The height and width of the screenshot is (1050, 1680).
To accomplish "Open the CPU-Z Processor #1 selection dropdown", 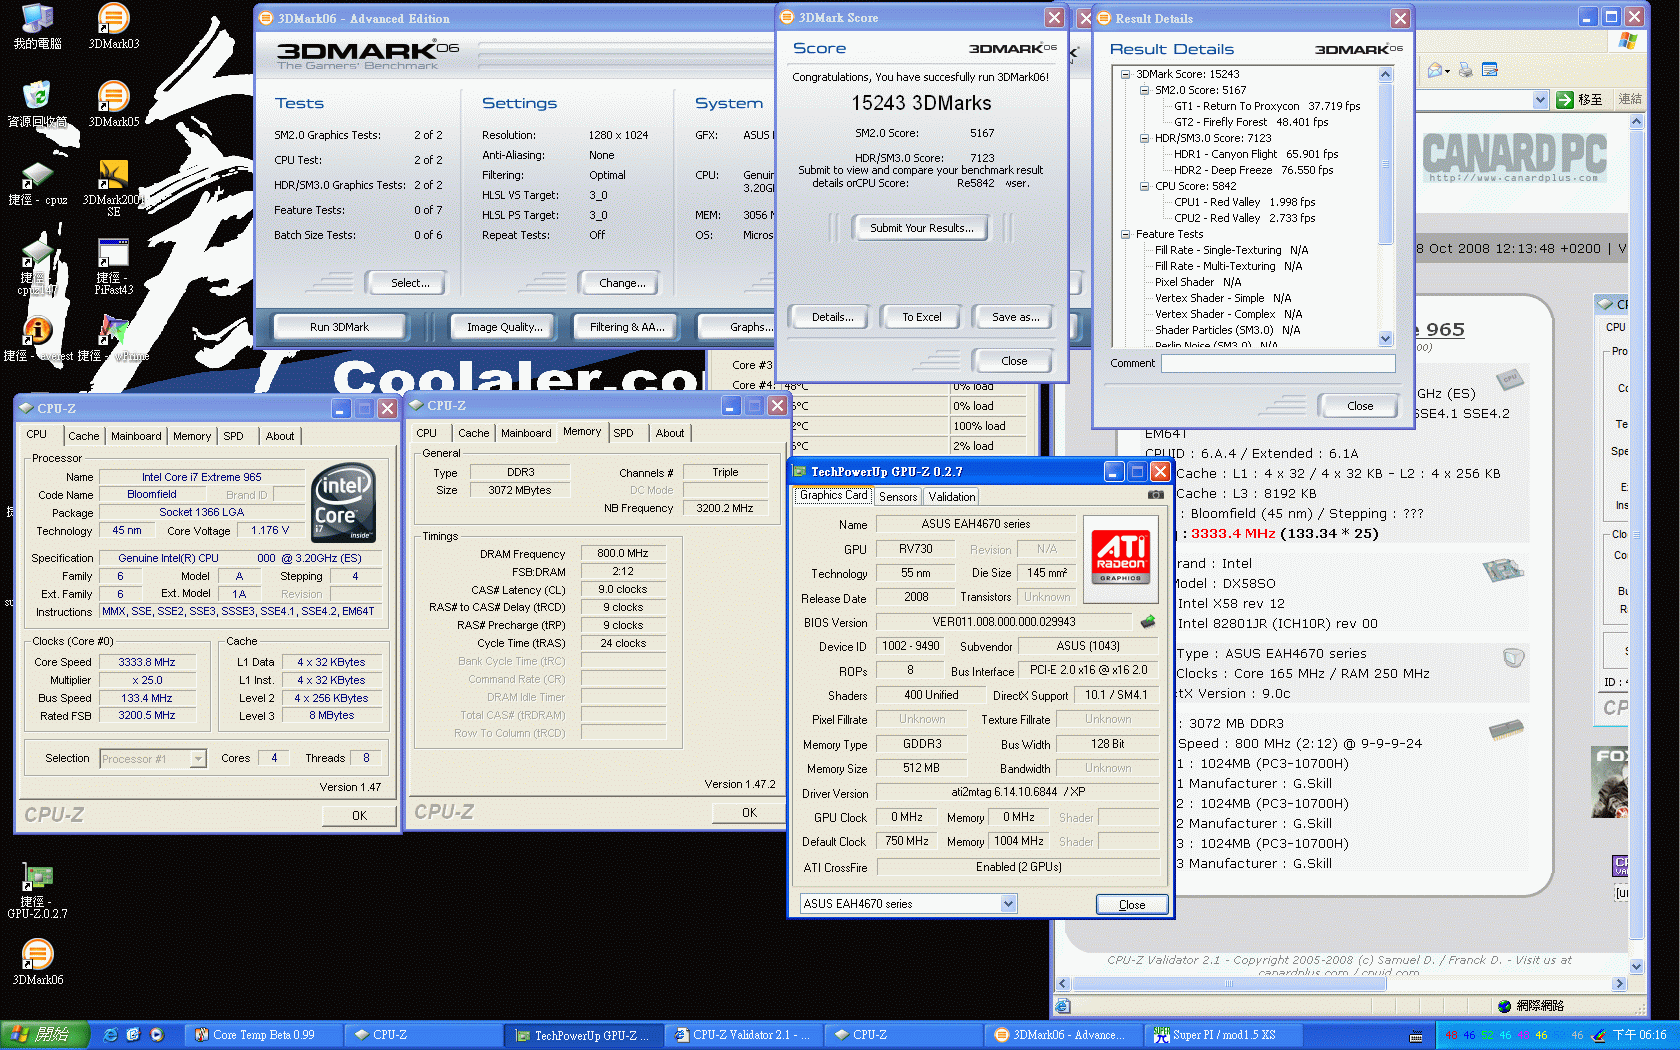I will [x=198, y=759].
